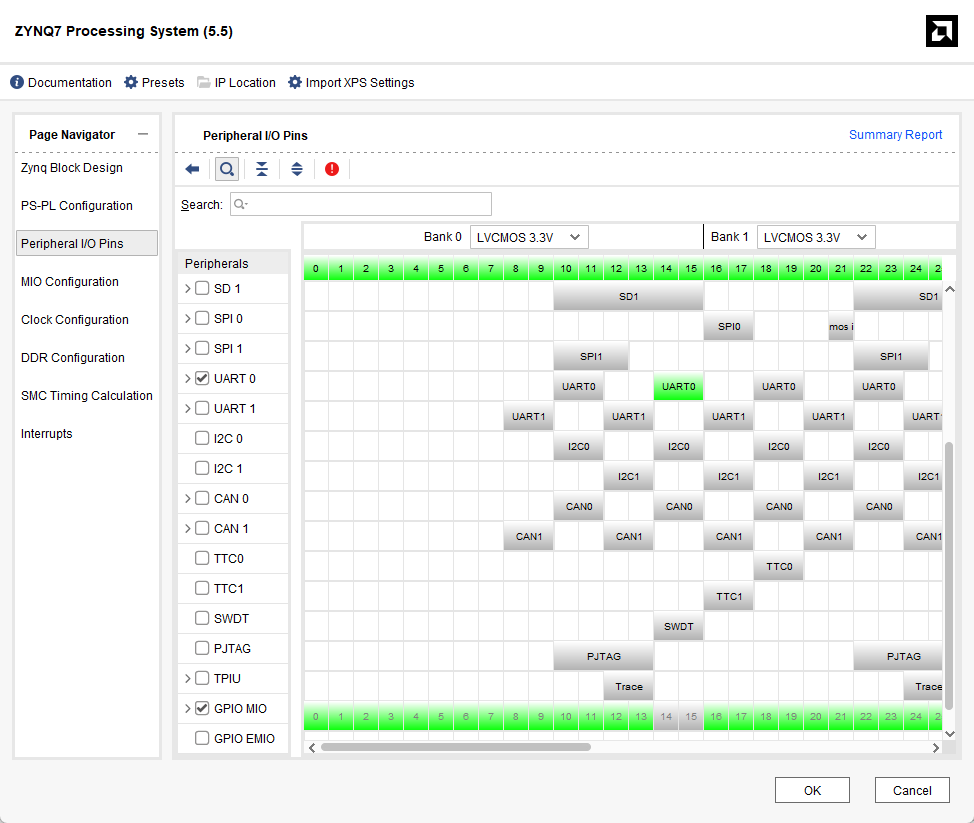Enable the SPI 1 checkbox
This screenshot has width=974, height=823.
click(x=202, y=348)
